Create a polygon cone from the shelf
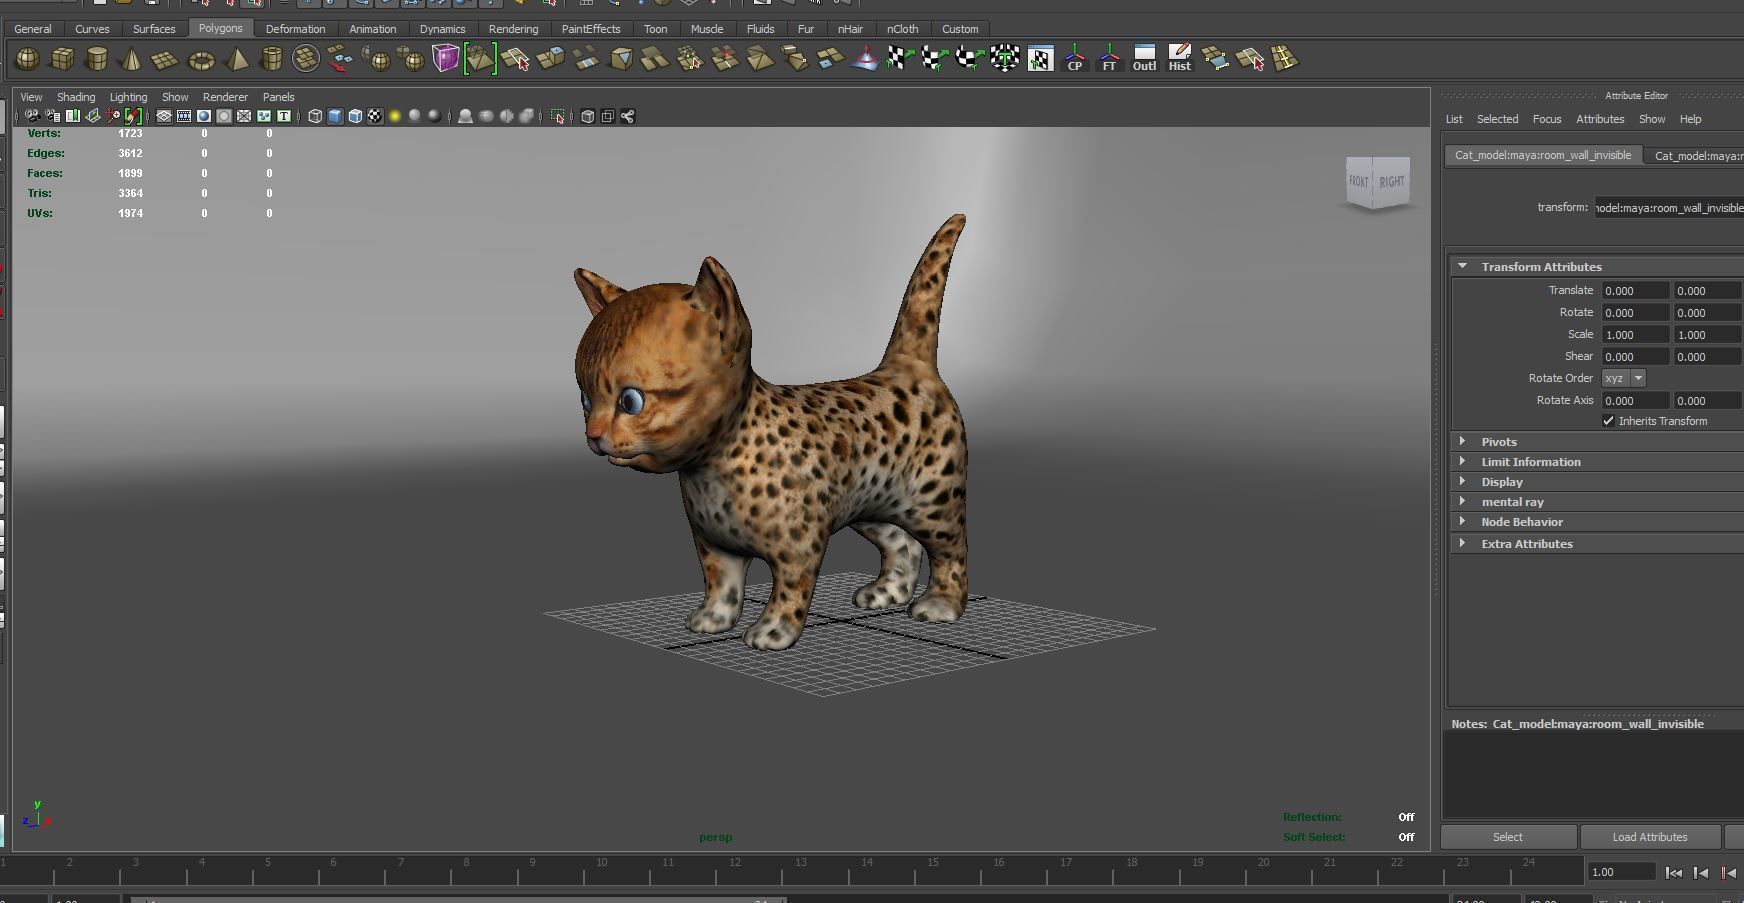The image size is (1744, 903). pos(131,59)
